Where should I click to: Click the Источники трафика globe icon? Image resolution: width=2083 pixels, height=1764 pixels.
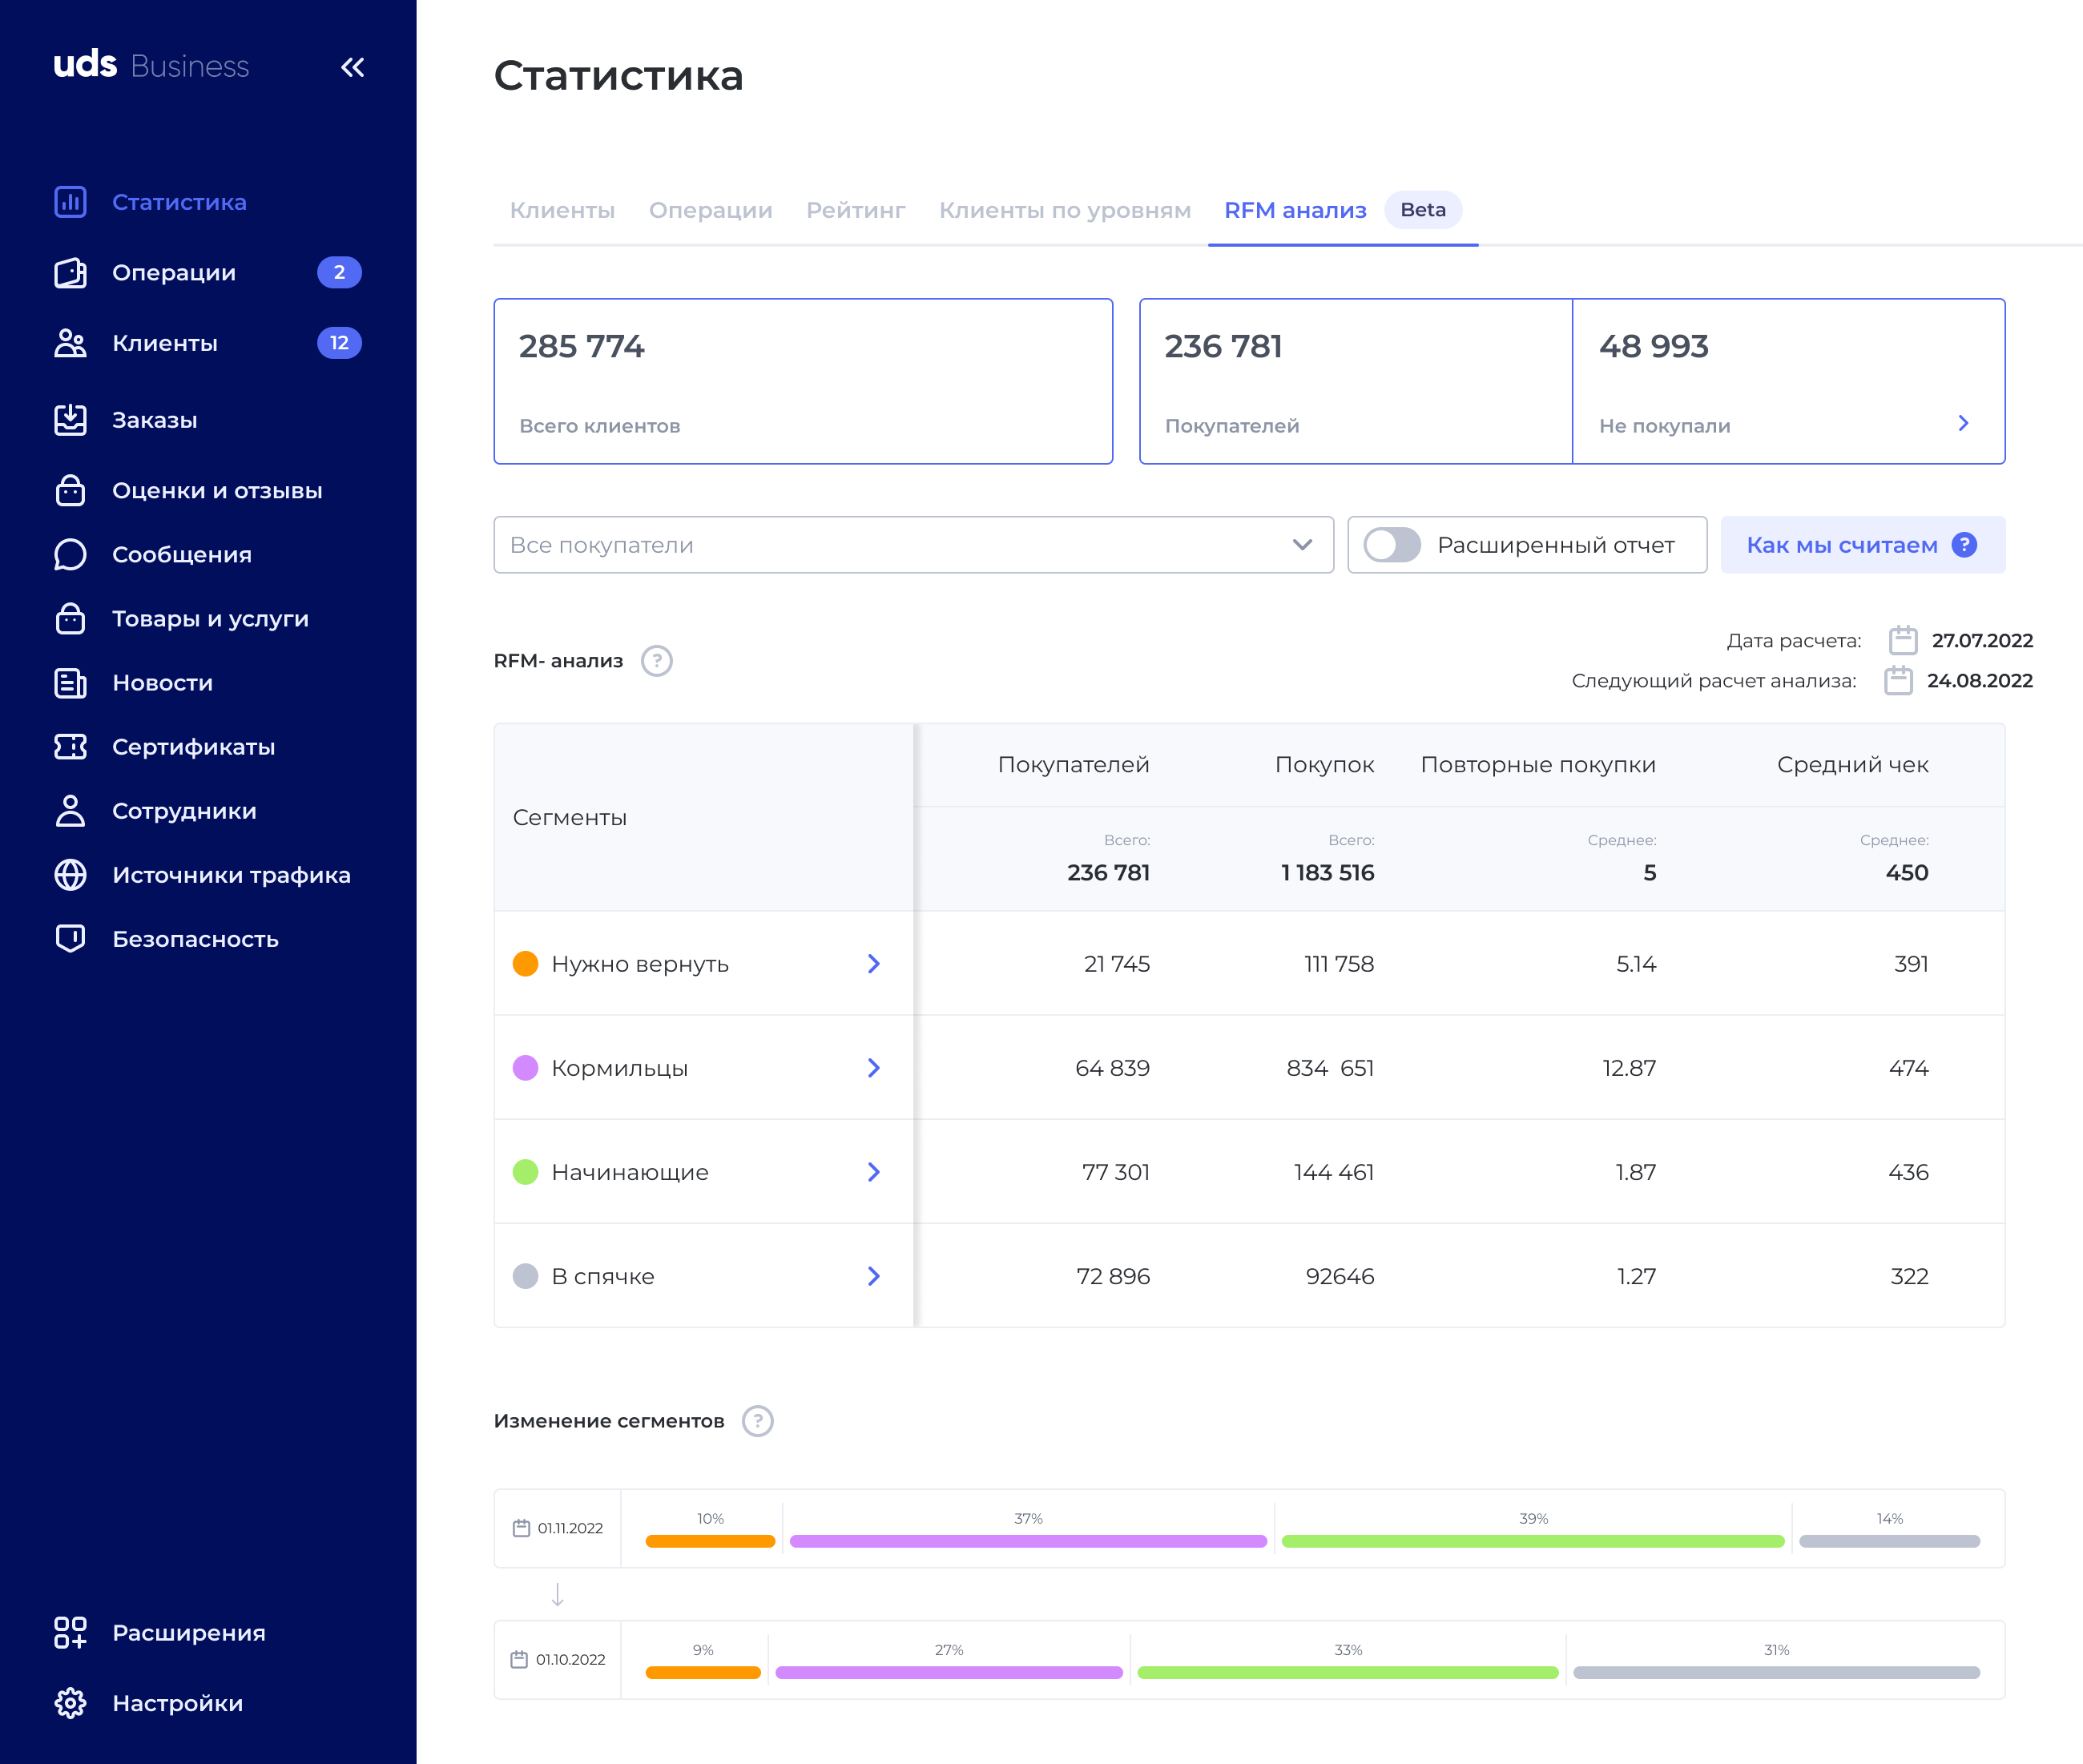pos(70,875)
